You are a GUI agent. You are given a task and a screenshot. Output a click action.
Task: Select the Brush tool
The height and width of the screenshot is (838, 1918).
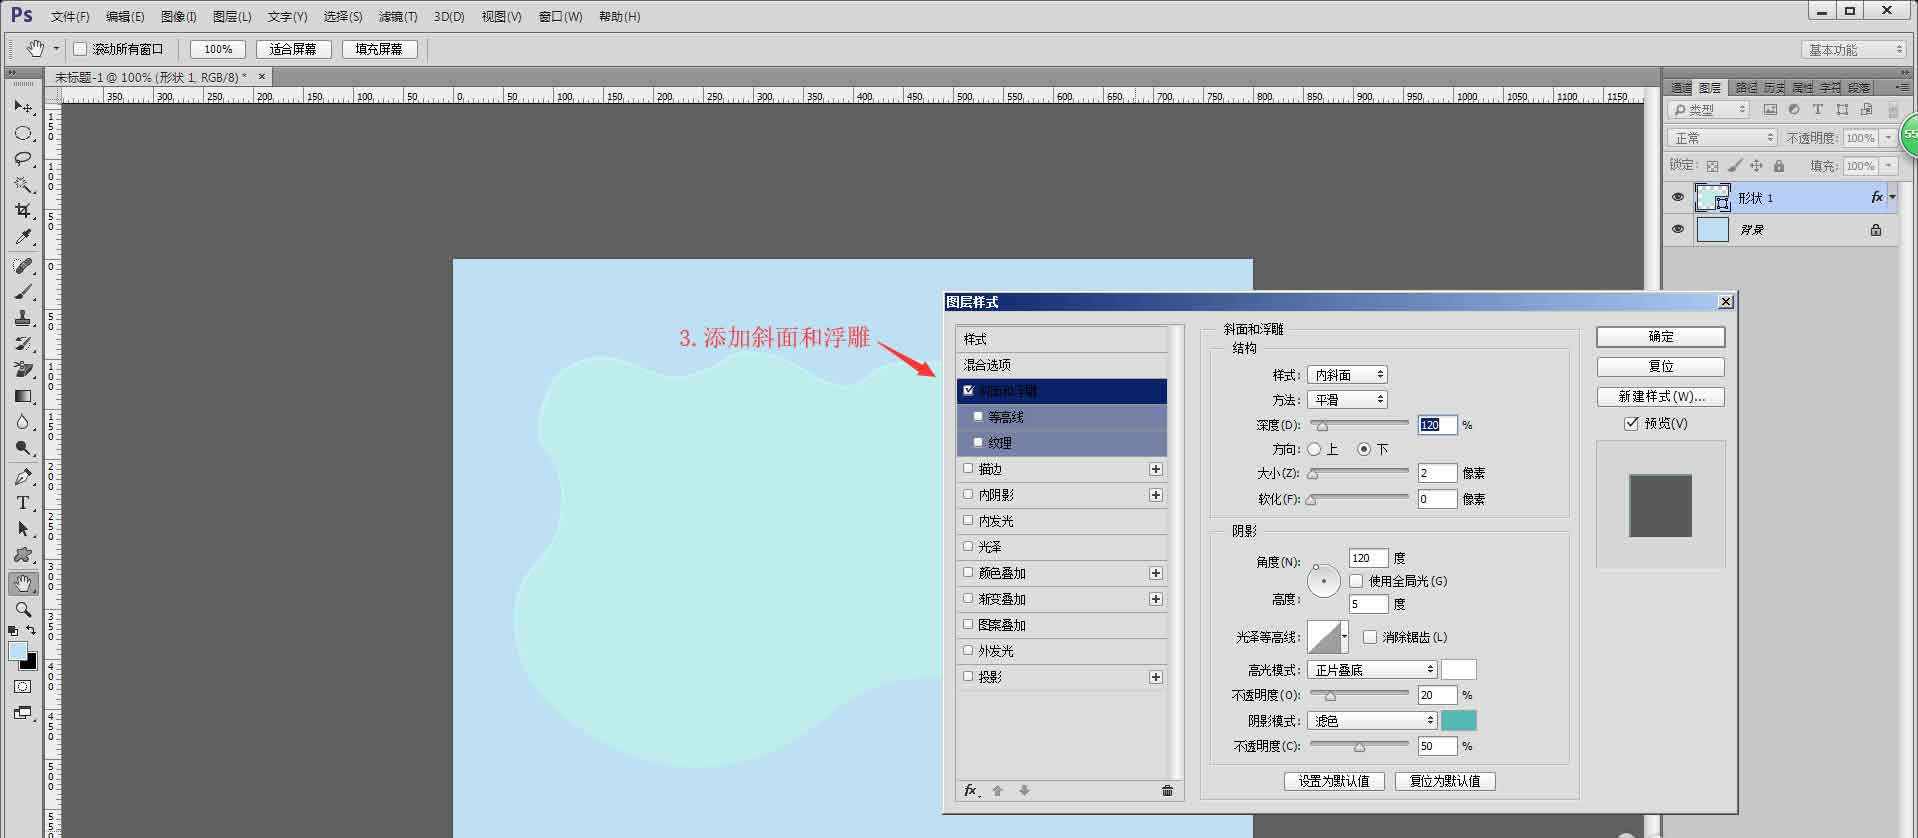[x=23, y=292]
